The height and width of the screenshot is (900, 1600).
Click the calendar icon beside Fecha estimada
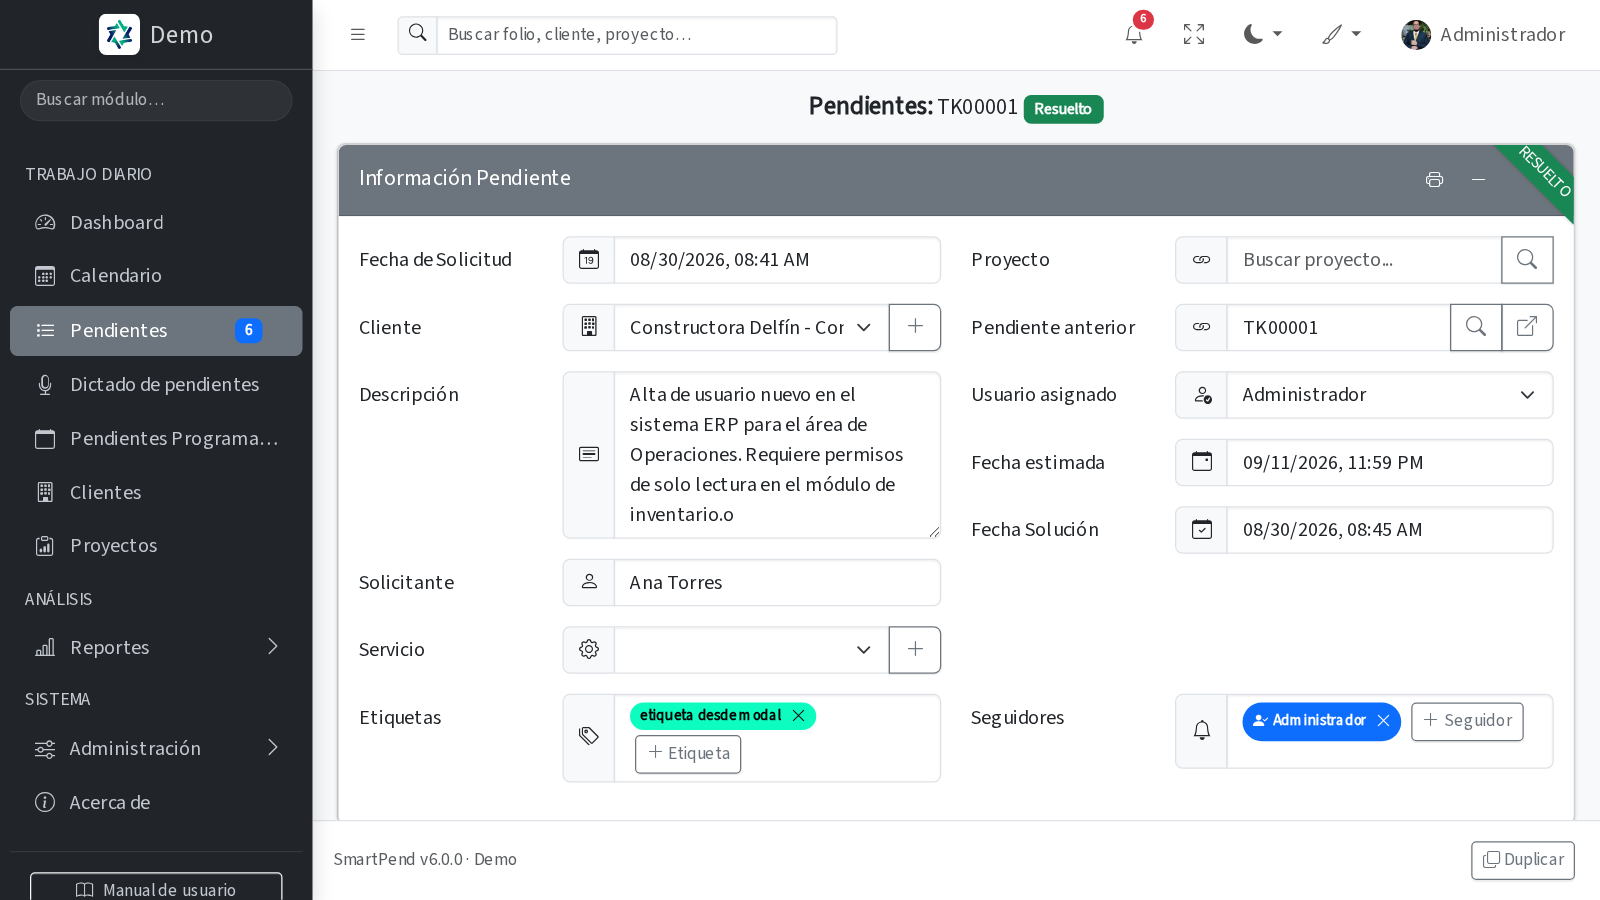(1202, 462)
